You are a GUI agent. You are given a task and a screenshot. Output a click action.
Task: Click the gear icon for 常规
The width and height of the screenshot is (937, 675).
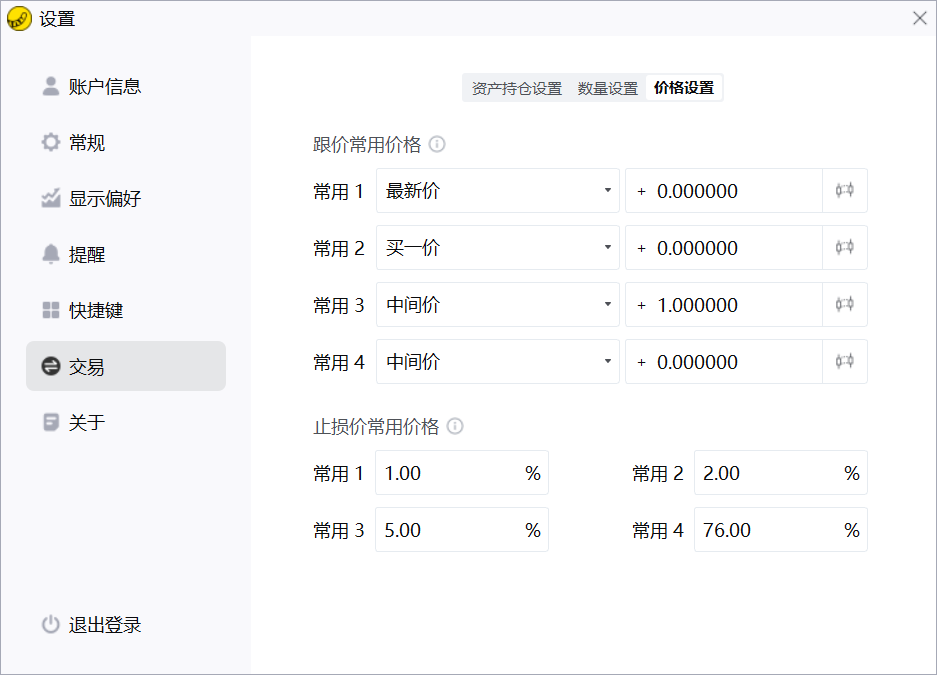click(51, 143)
